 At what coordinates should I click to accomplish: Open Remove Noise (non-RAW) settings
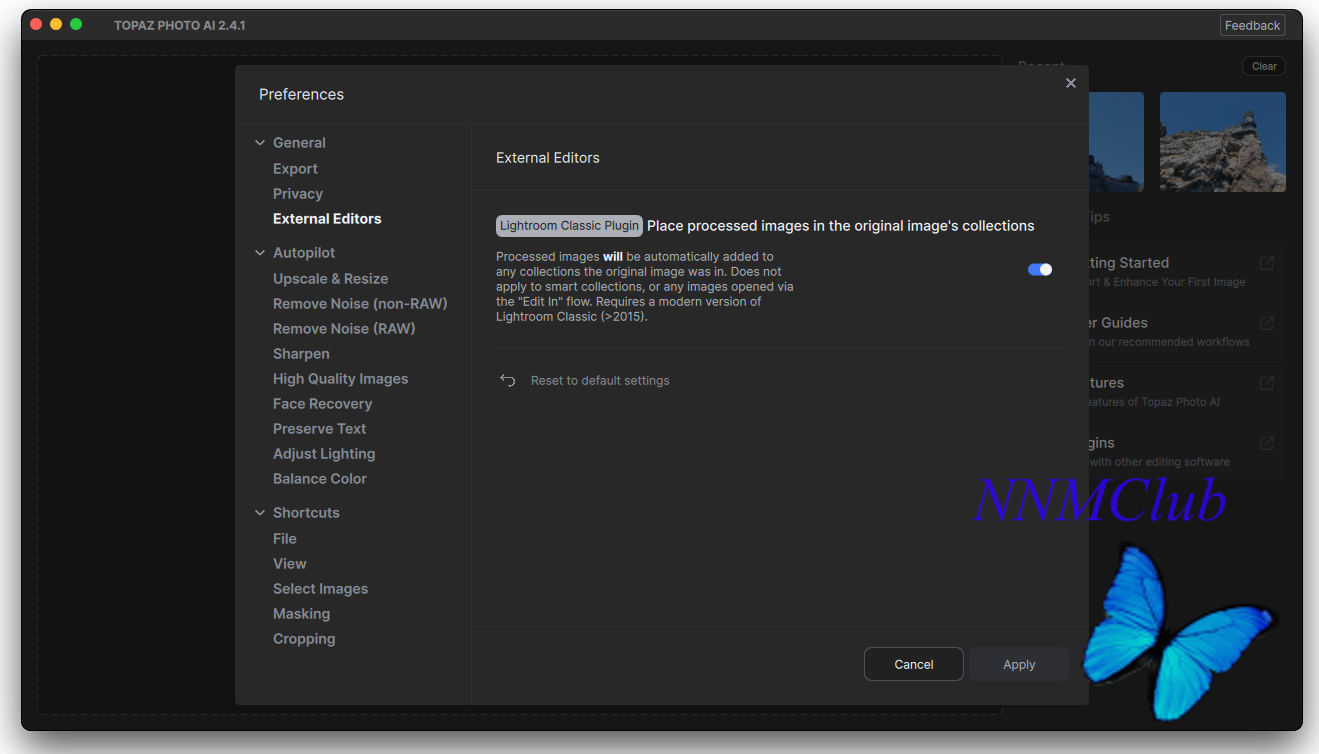coord(360,304)
